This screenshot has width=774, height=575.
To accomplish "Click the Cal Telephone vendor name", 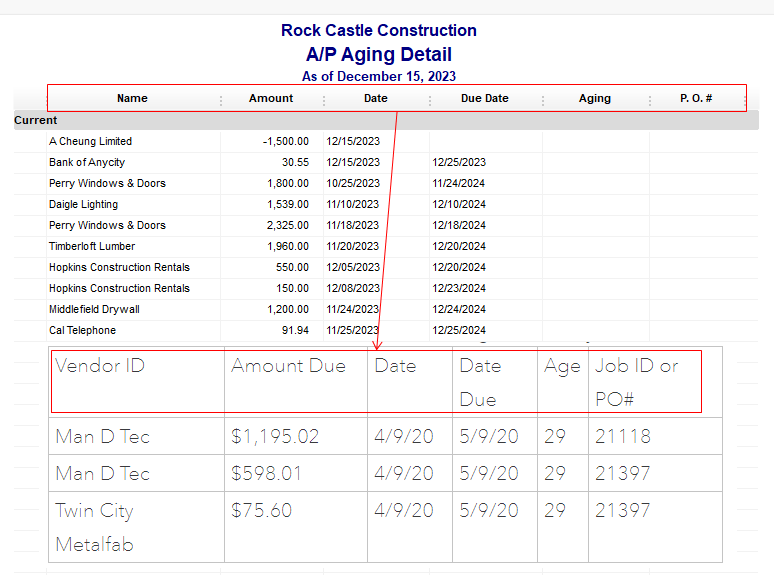I will (82, 330).
